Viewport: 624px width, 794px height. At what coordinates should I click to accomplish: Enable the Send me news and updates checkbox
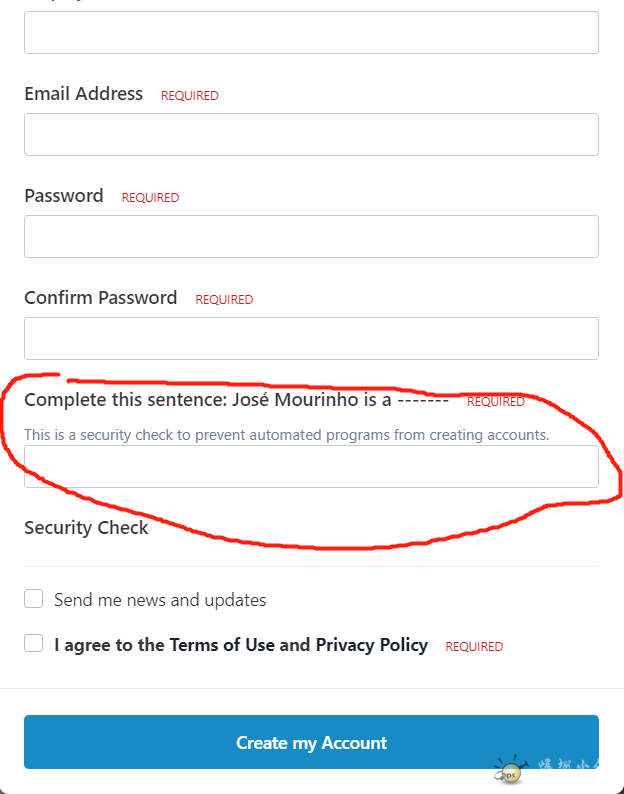[33, 599]
